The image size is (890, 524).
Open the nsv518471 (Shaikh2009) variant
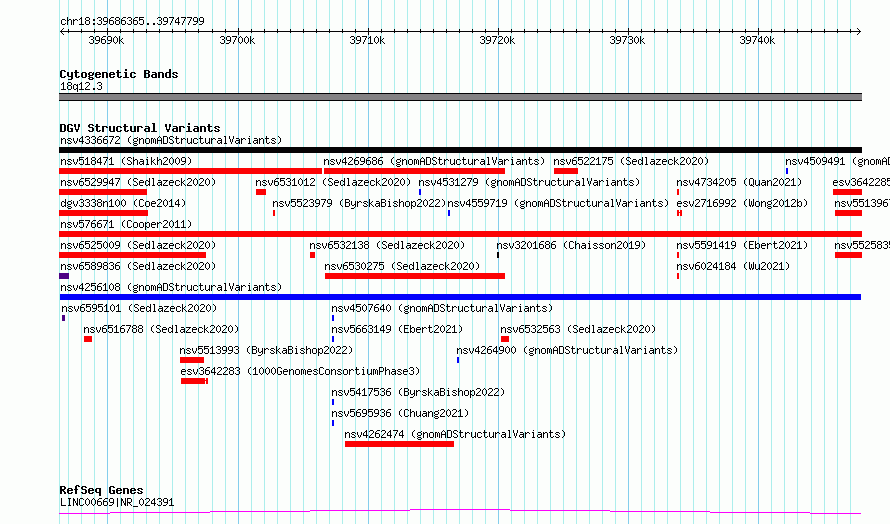pyautogui.click(x=126, y=161)
